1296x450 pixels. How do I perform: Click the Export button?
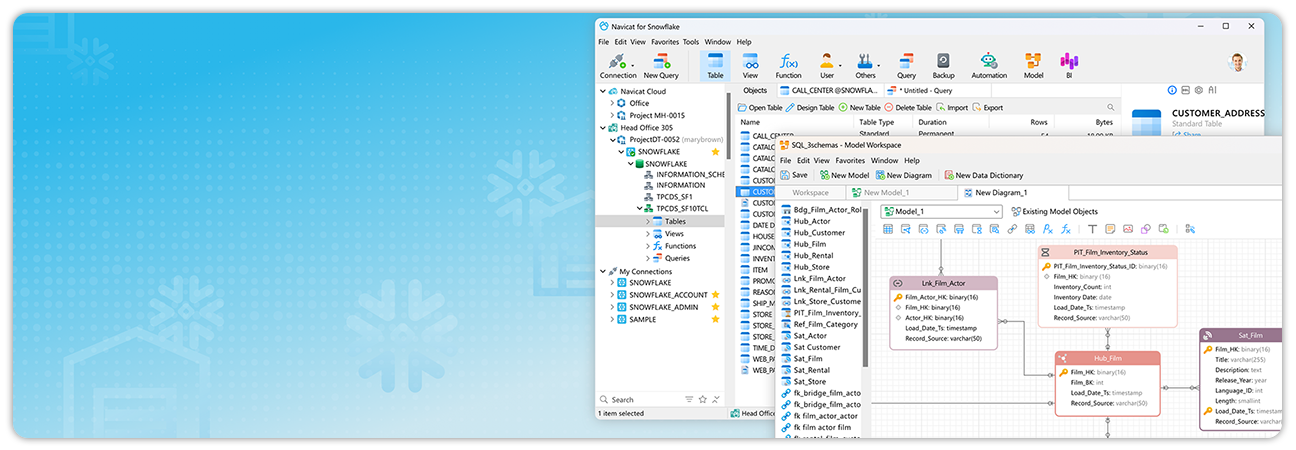click(987, 107)
